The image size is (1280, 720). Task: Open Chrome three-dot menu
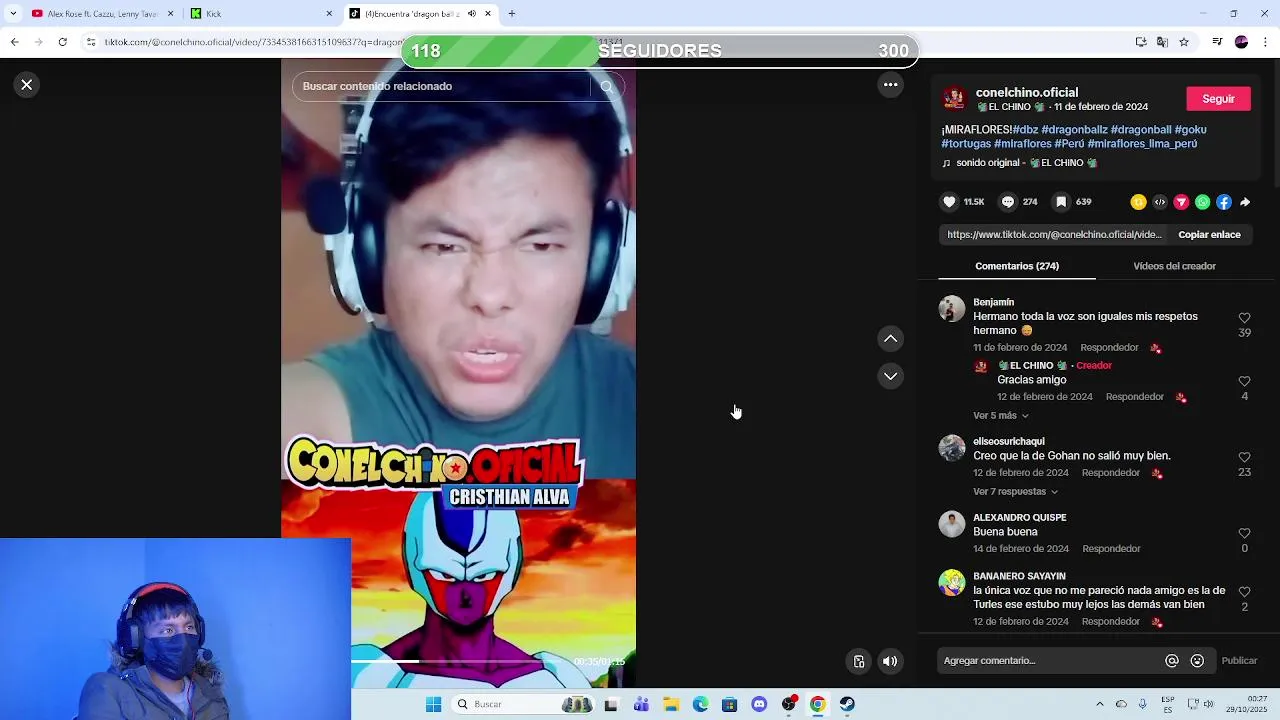[x=1265, y=42]
